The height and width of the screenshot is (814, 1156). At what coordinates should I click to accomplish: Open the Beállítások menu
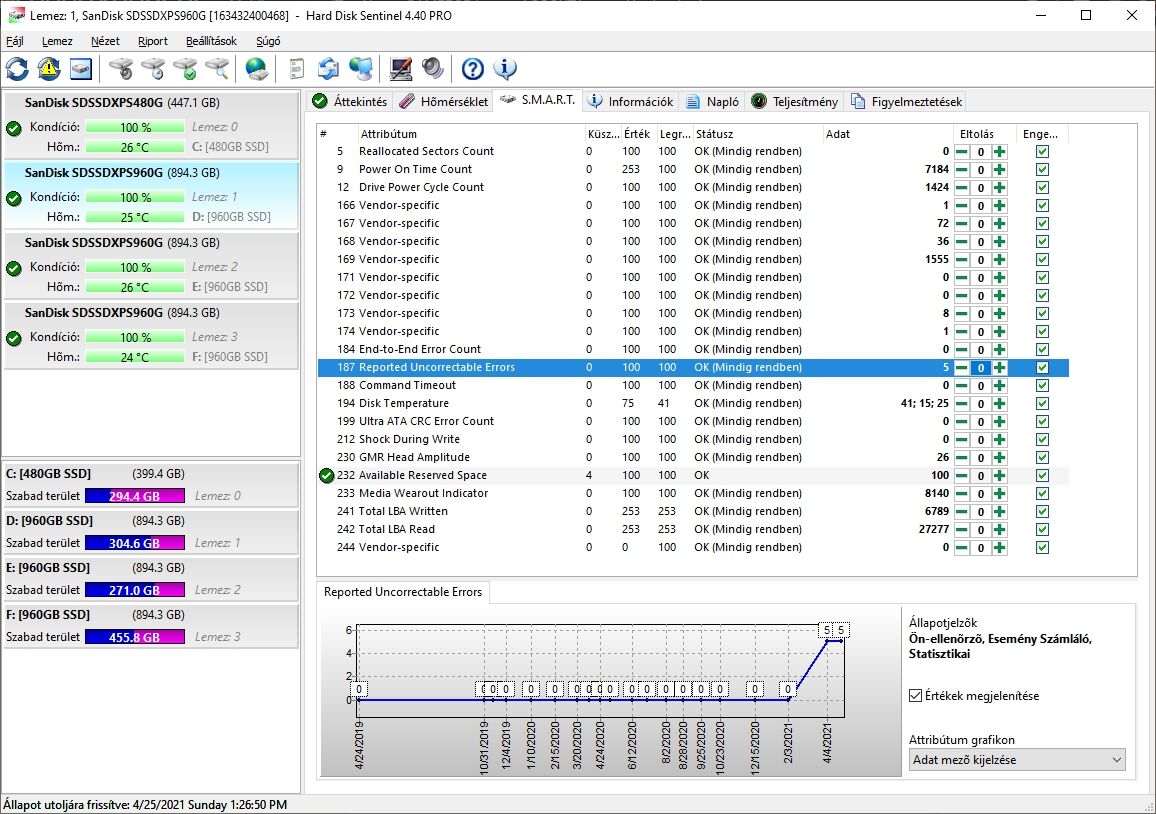pyautogui.click(x=212, y=41)
